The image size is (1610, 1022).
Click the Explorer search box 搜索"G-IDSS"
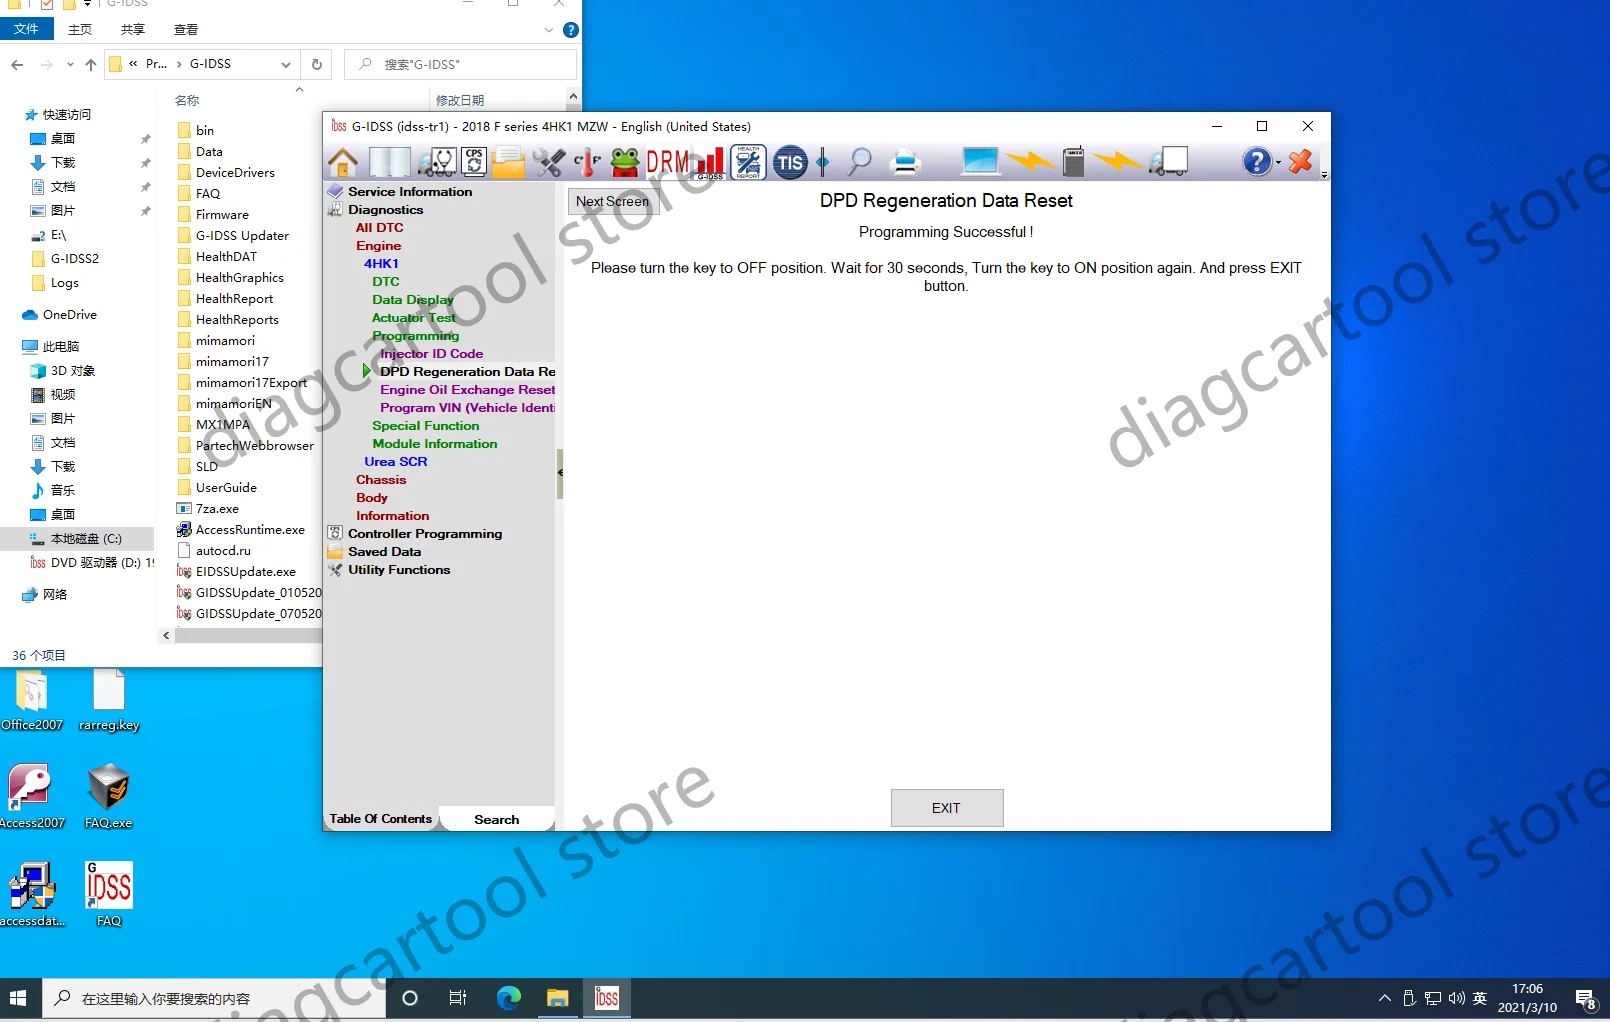point(462,65)
